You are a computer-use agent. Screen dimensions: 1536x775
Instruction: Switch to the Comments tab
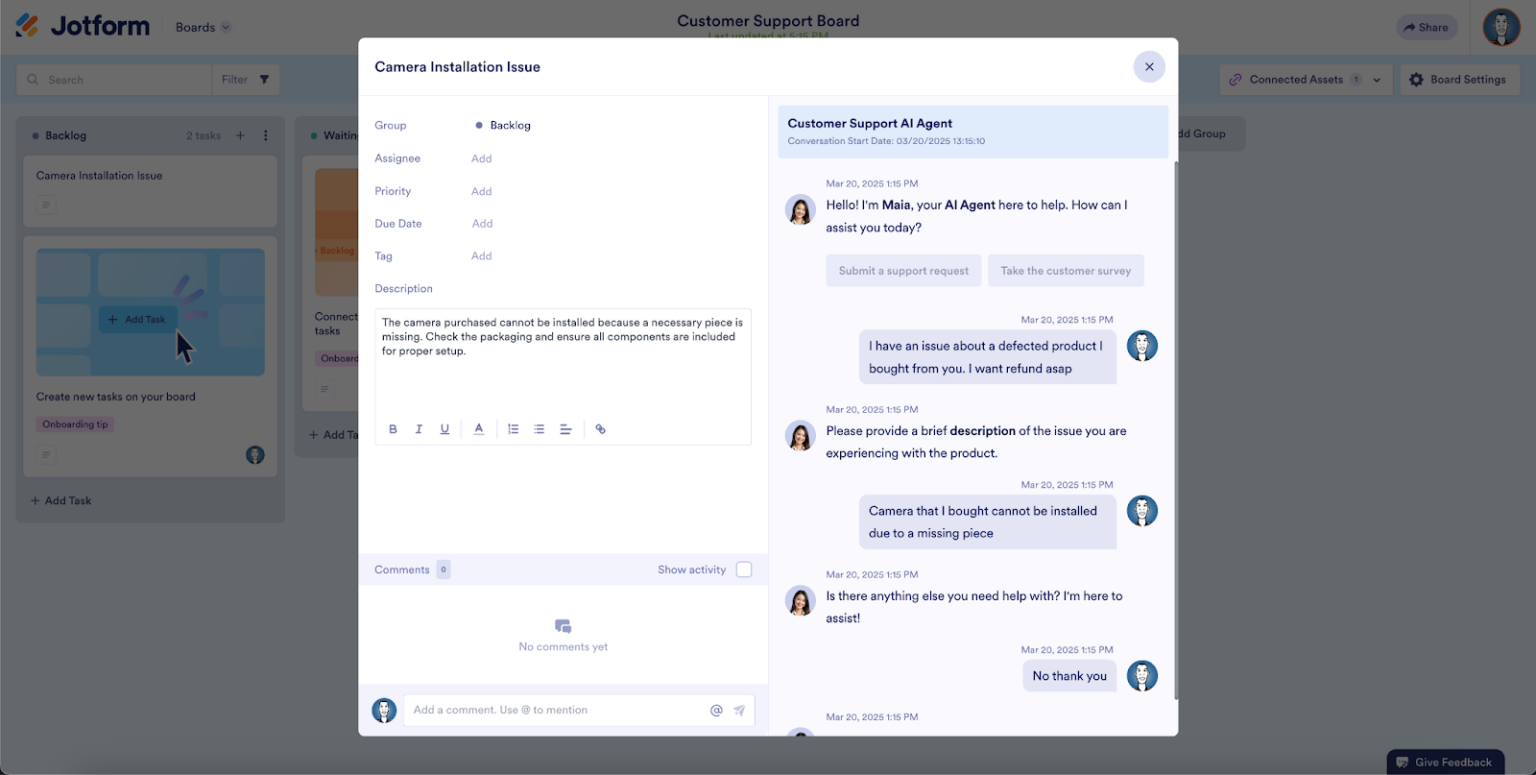[401, 569]
